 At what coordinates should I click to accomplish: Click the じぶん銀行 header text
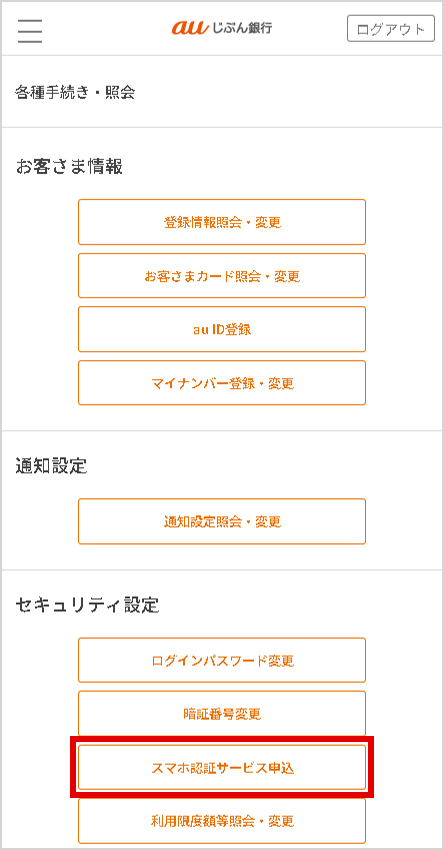241,28
